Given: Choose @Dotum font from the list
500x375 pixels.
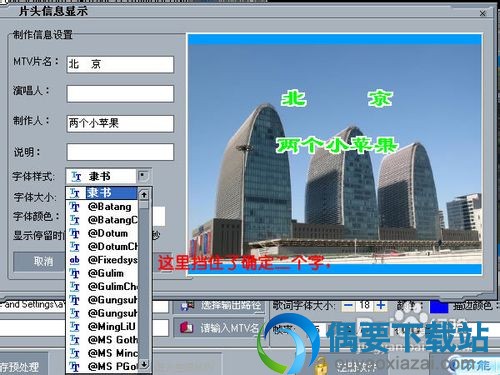Looking at the screenshot, I should coord(101,233).
